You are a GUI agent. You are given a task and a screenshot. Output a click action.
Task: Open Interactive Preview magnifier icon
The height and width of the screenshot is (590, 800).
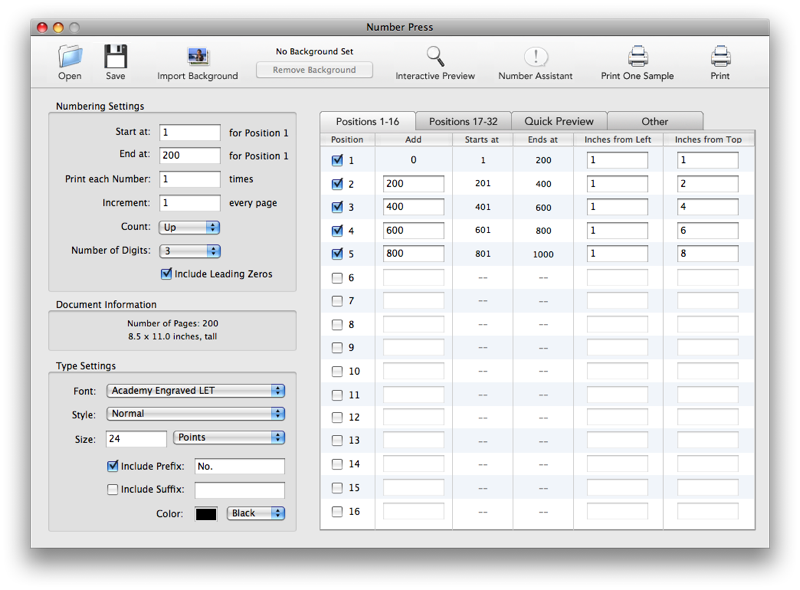click(x=435, y=56)
